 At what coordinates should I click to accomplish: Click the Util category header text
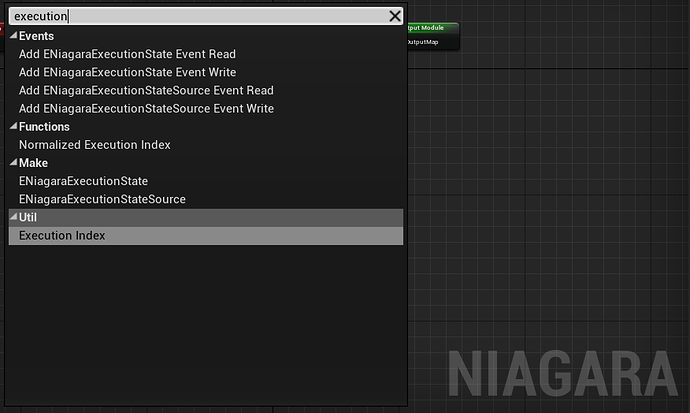pyautogui.click(x=28, y=217)
